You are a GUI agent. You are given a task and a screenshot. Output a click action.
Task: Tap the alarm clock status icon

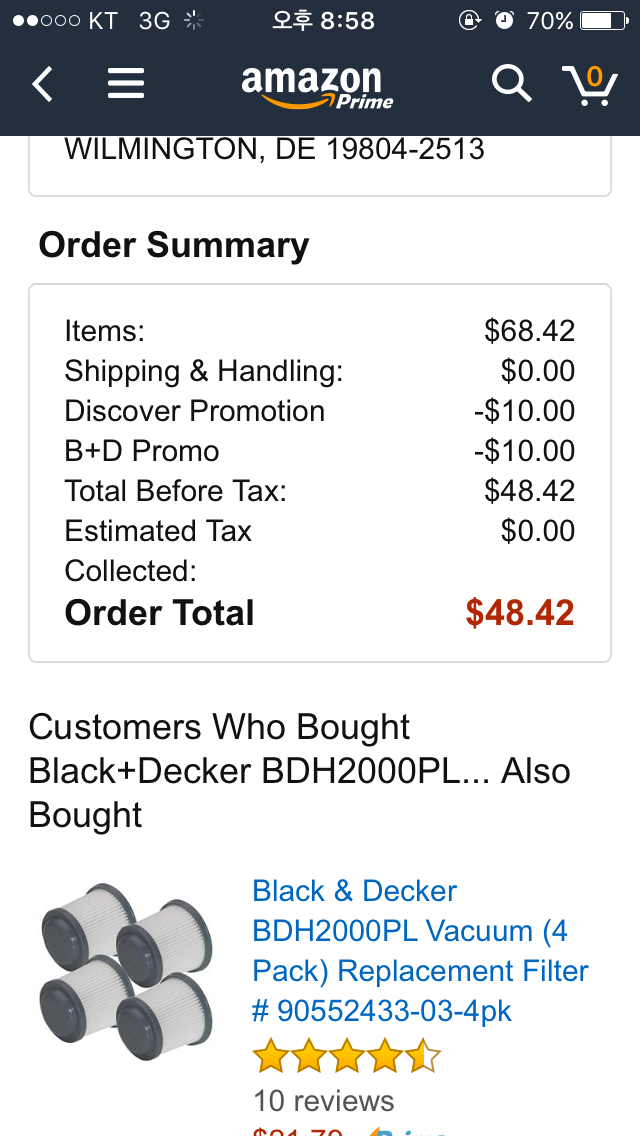[504, 21]
